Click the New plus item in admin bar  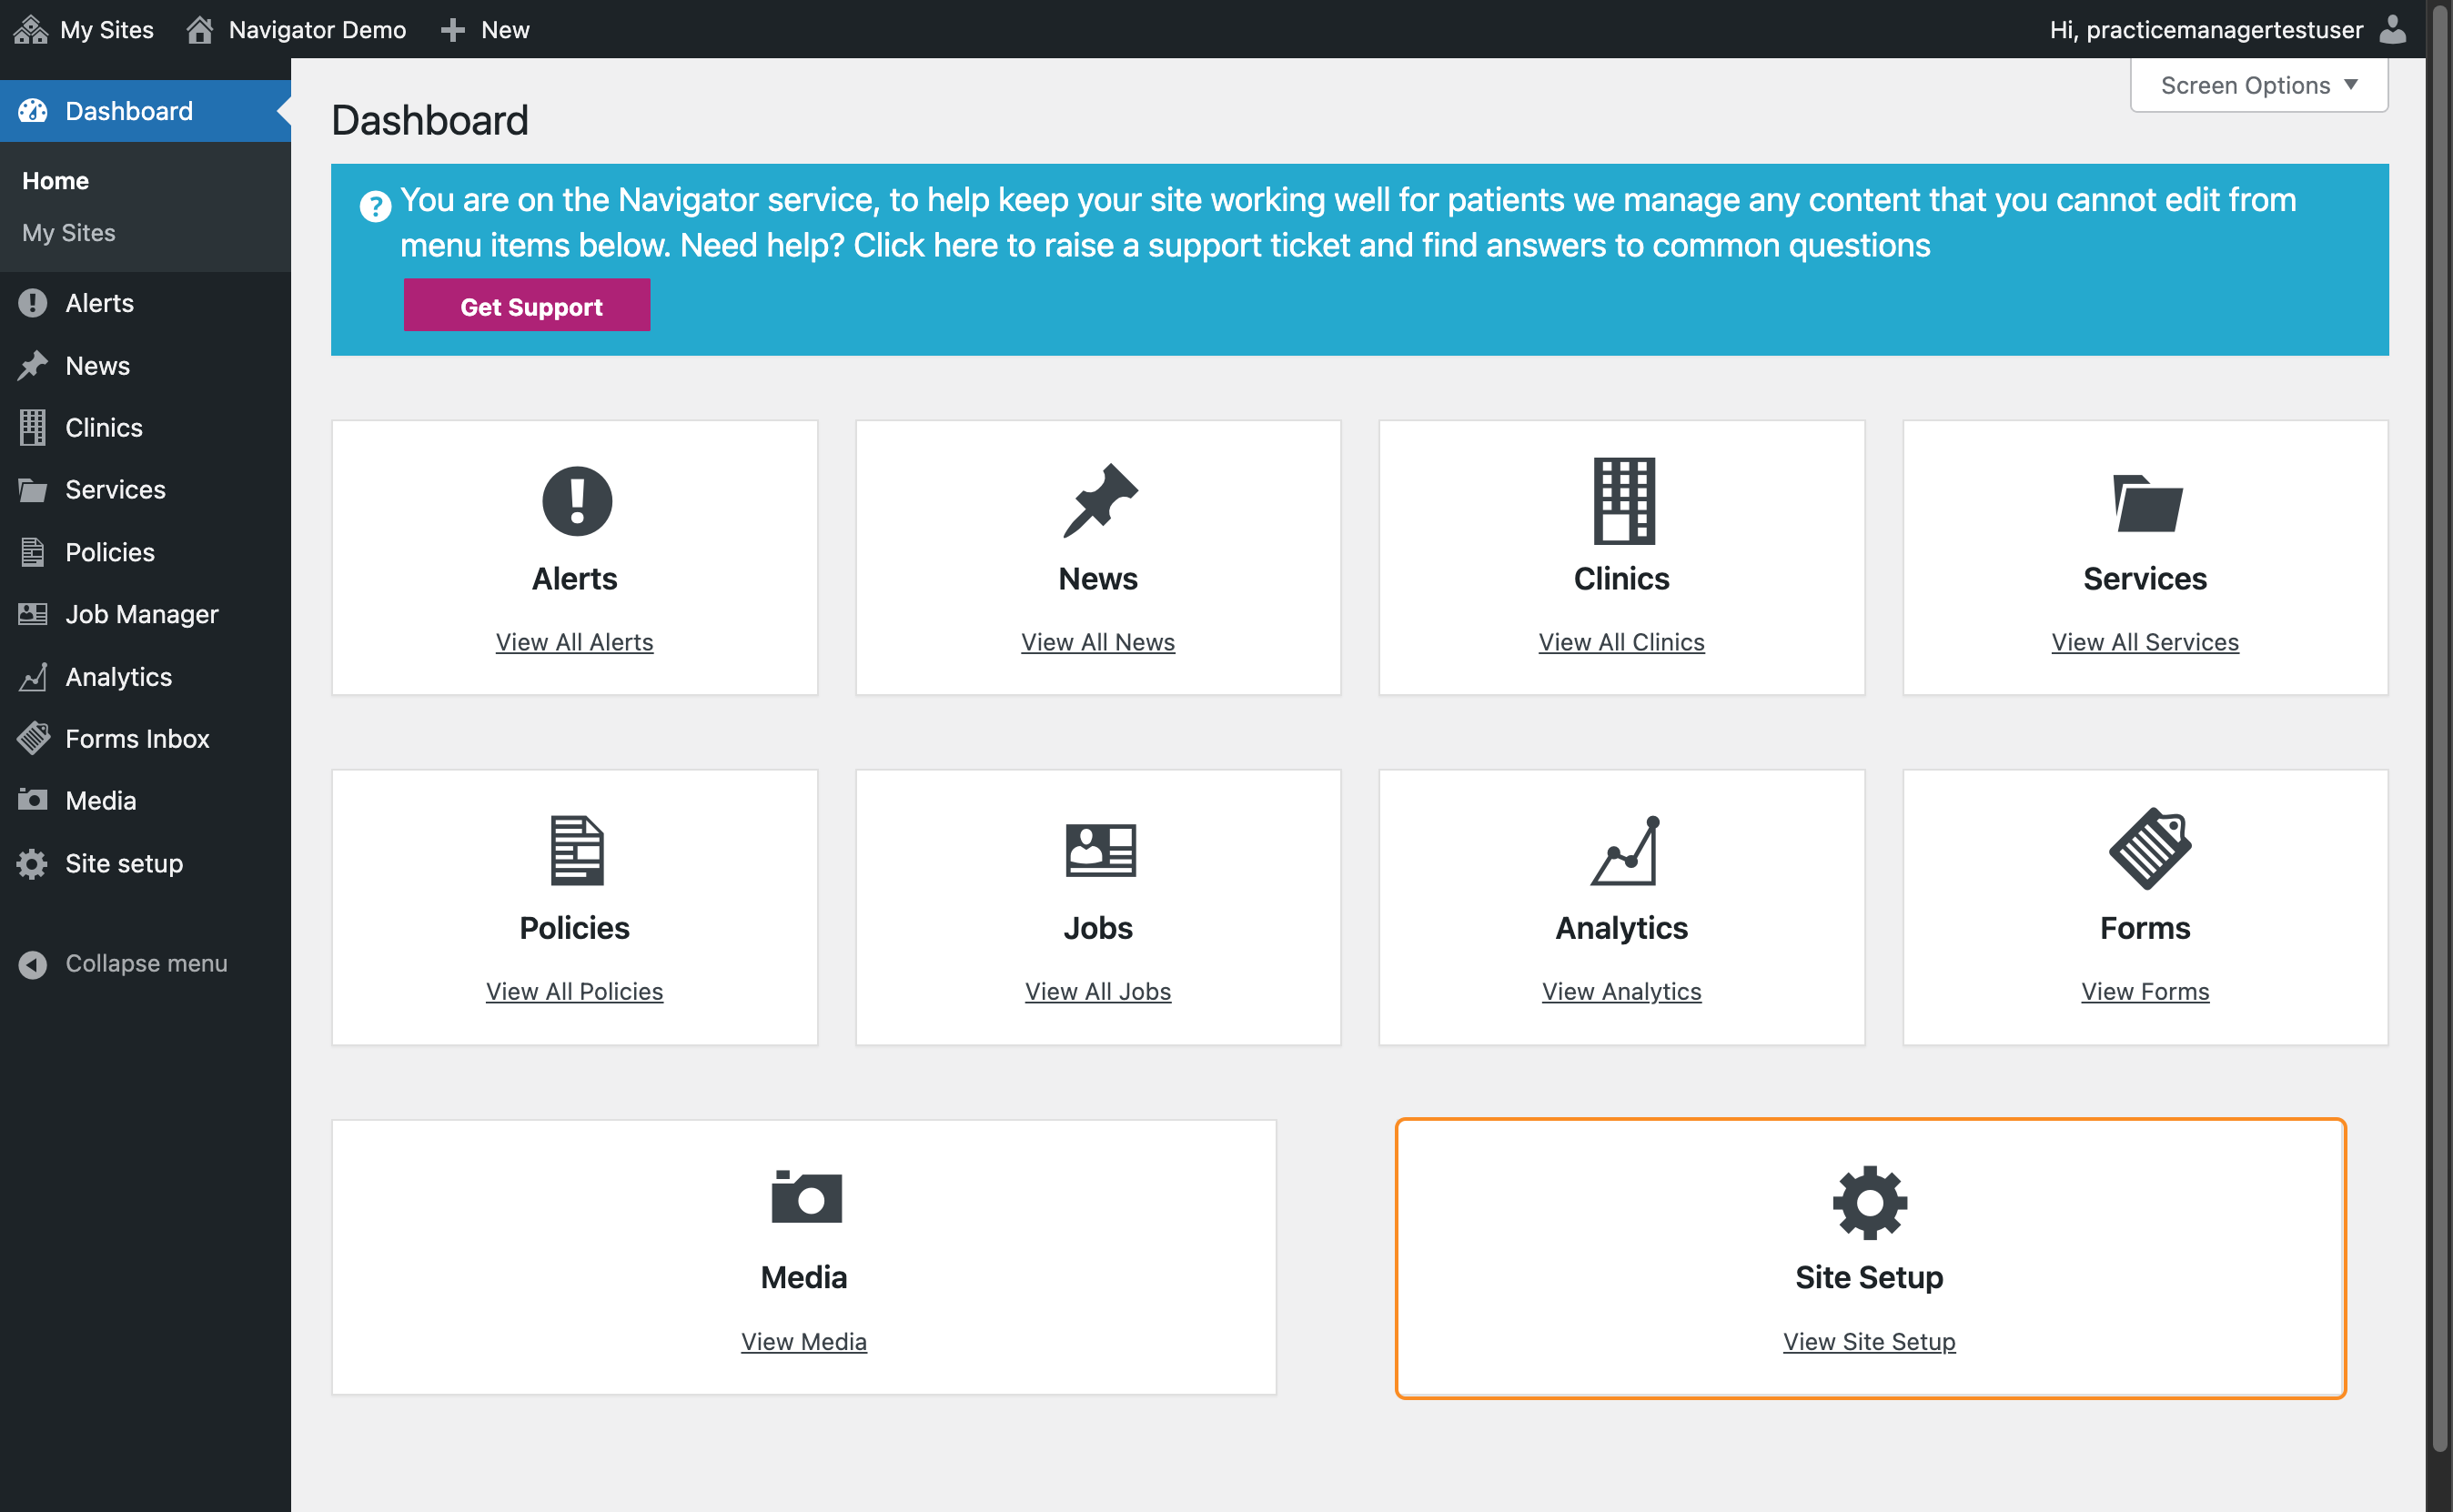point(486,29)
